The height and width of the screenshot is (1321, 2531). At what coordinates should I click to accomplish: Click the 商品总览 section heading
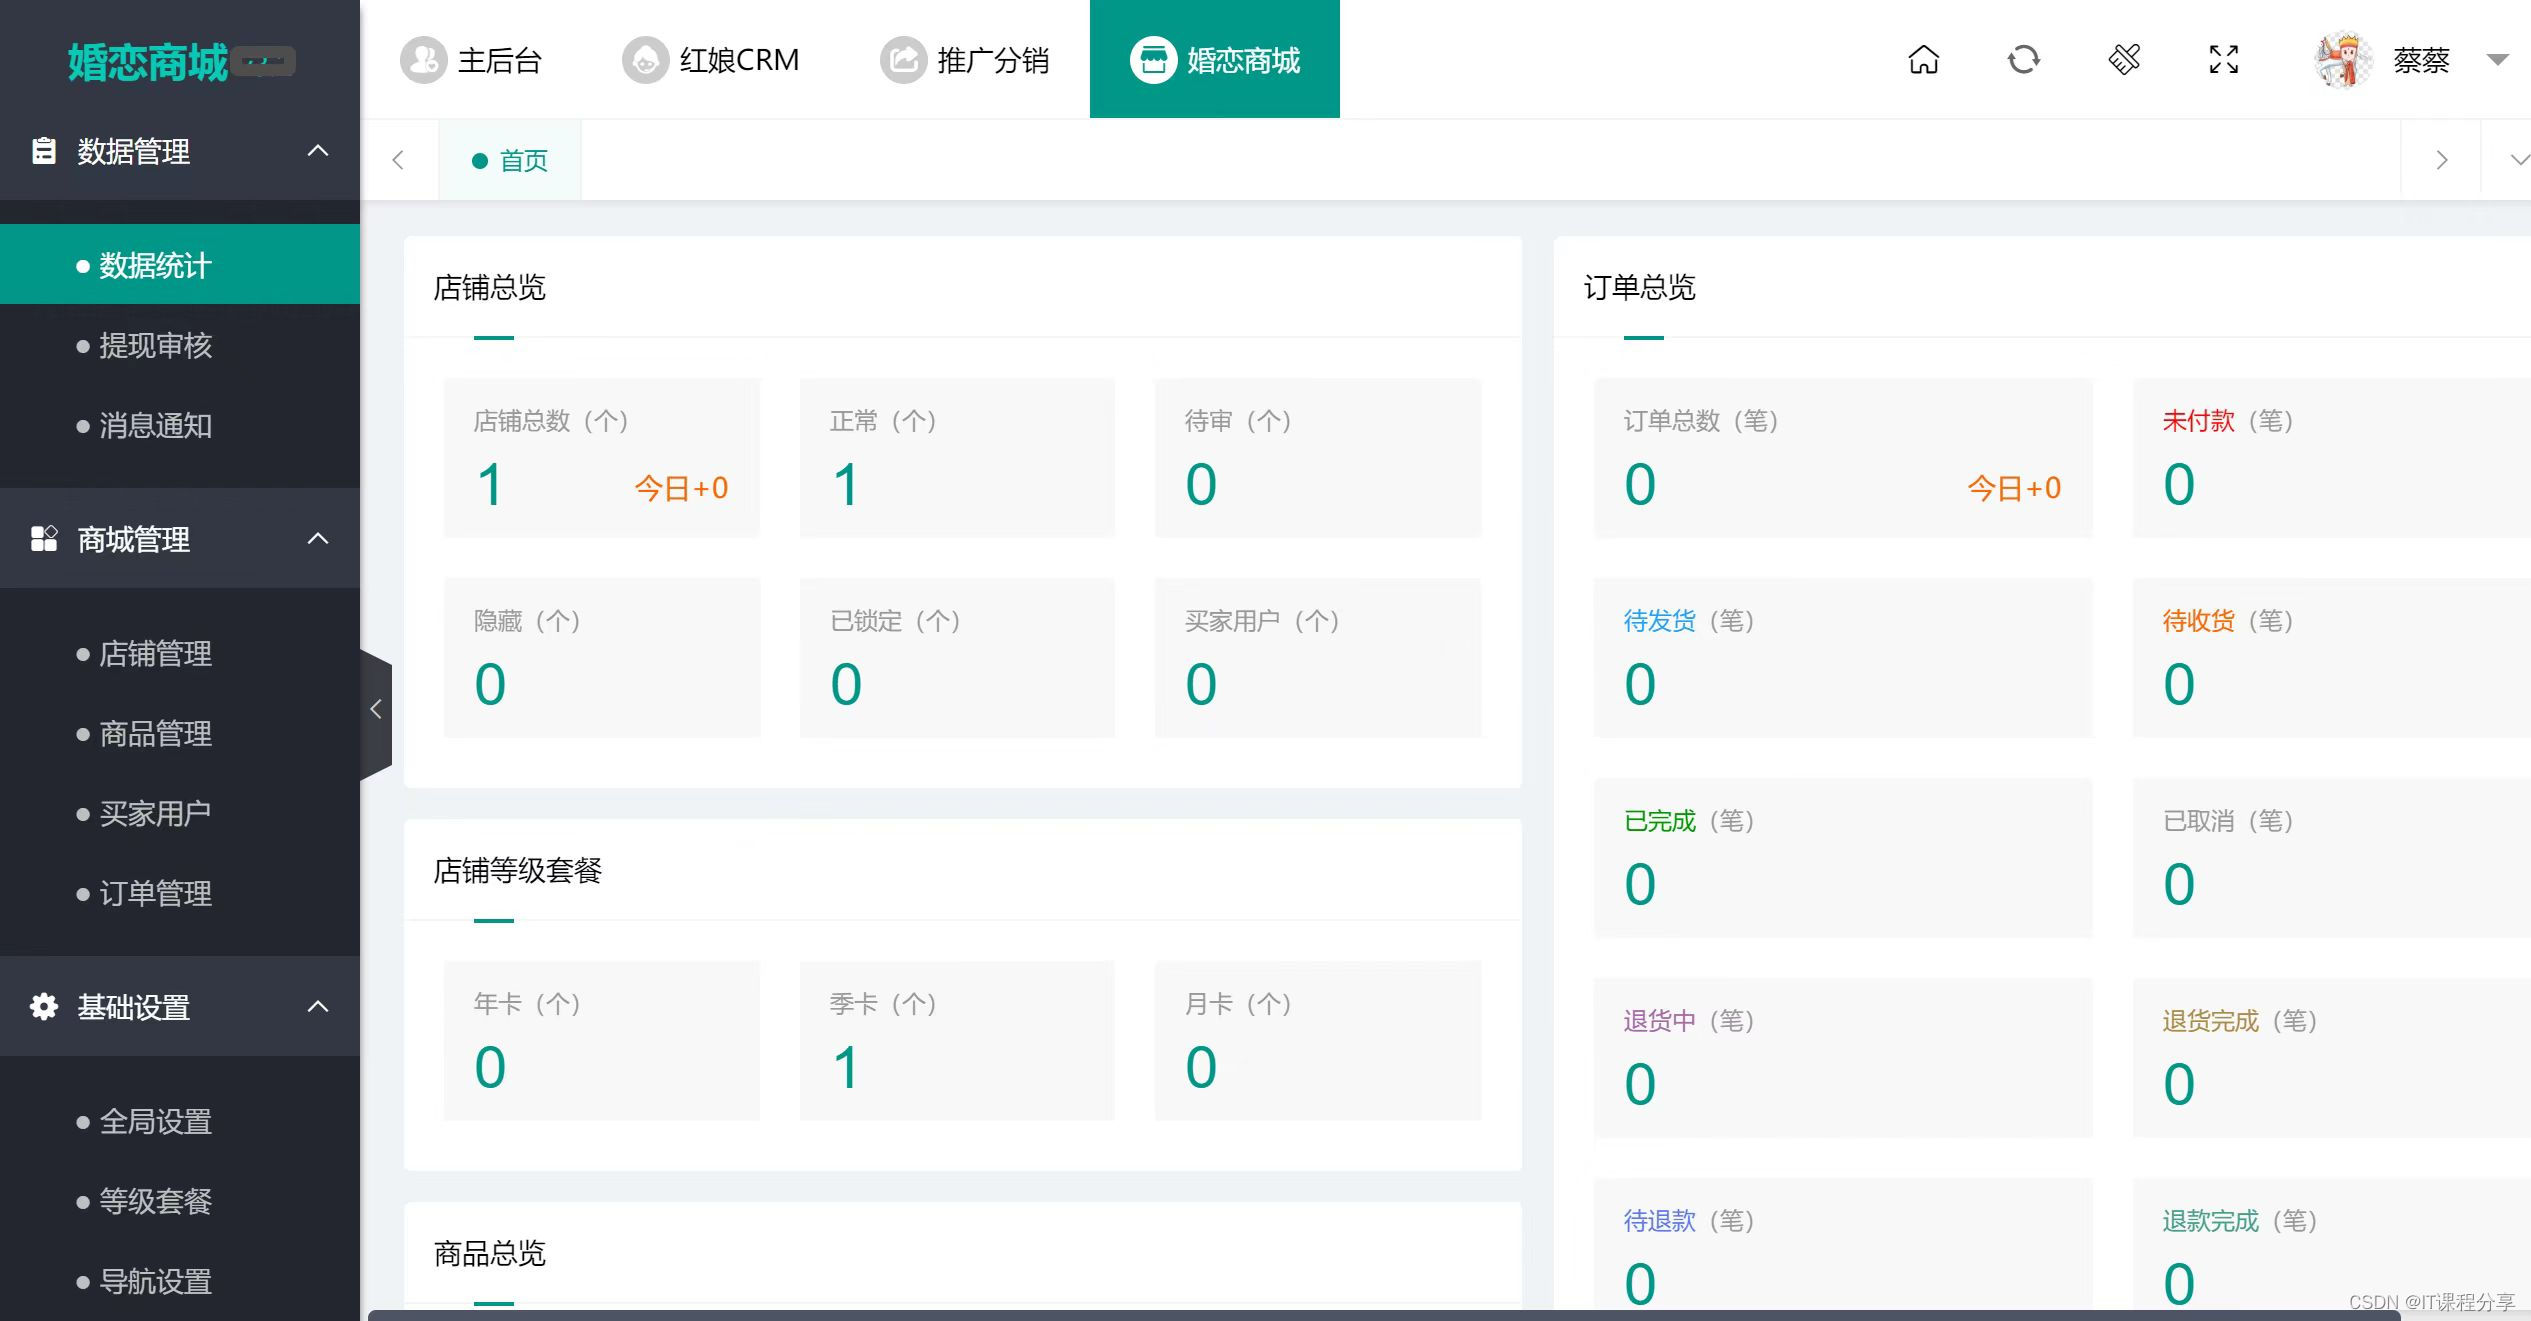tap(489, 1253)
